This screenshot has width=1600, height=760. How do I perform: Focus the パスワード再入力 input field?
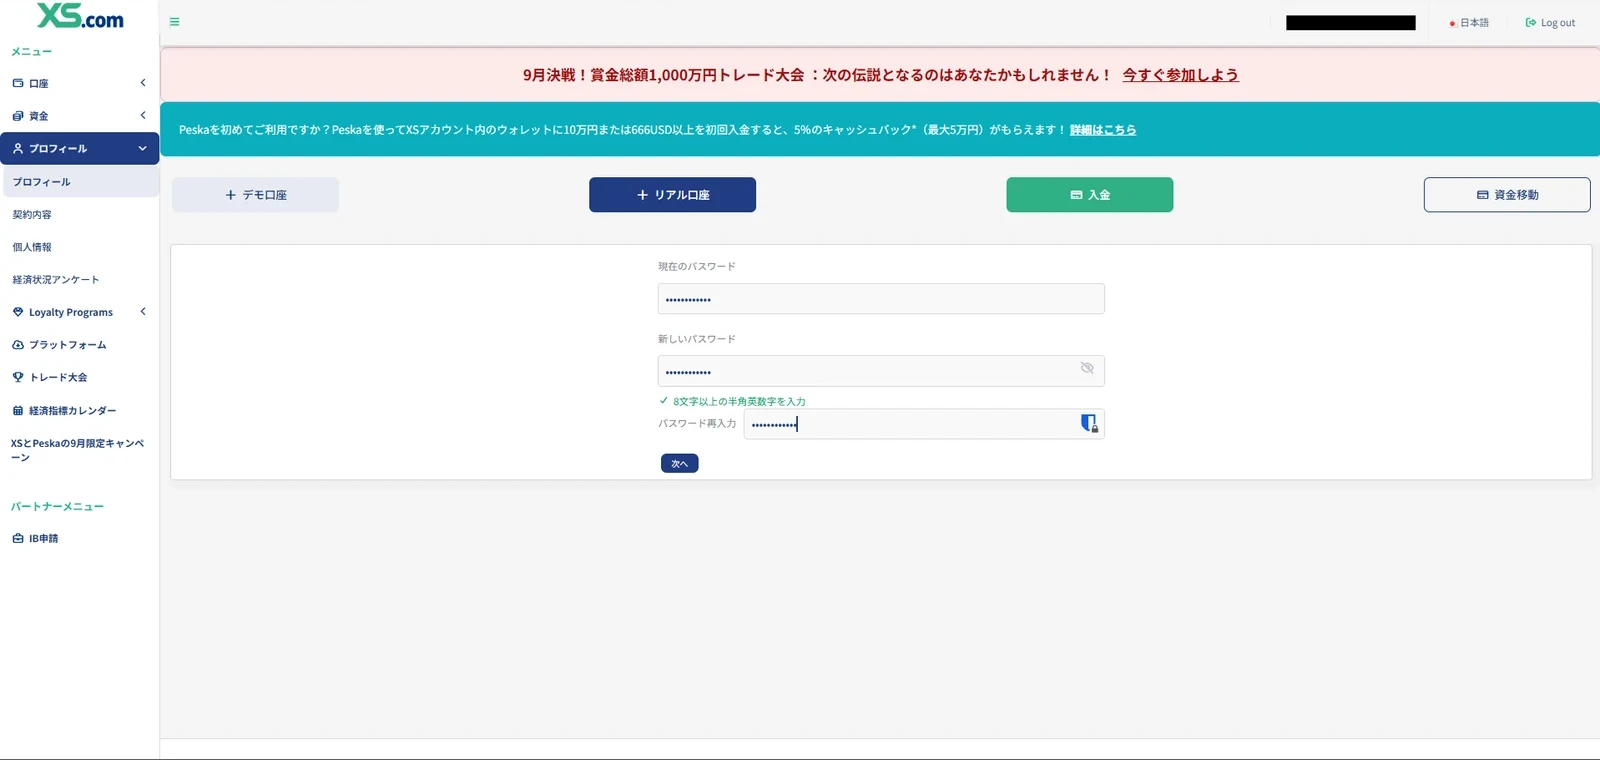(924, 424)
